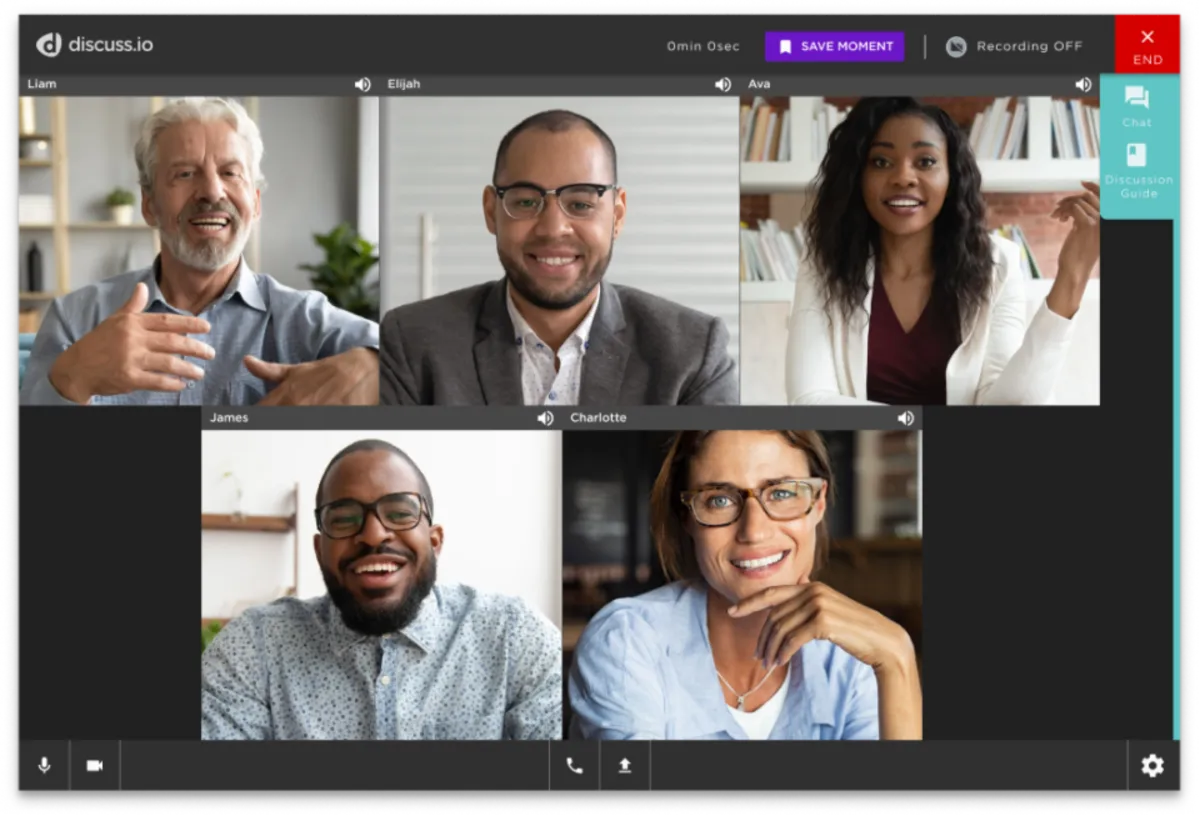This screenshot has width=1200, height=816.
Task: Select Charlotte's video tile
Action: [742, 585]
